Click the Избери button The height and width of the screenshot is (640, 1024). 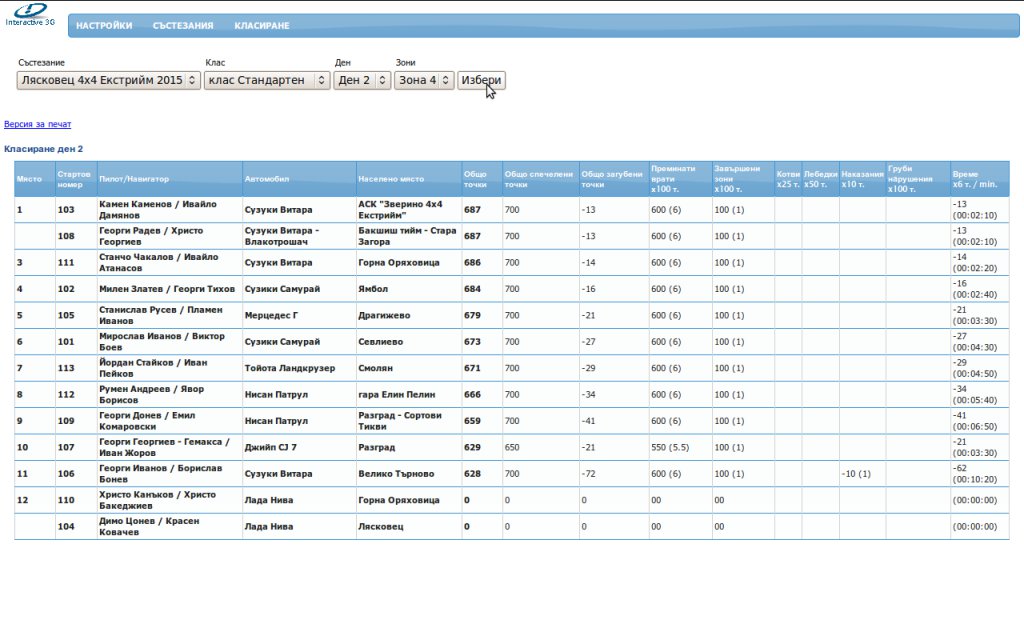click(x=481, y=80)
